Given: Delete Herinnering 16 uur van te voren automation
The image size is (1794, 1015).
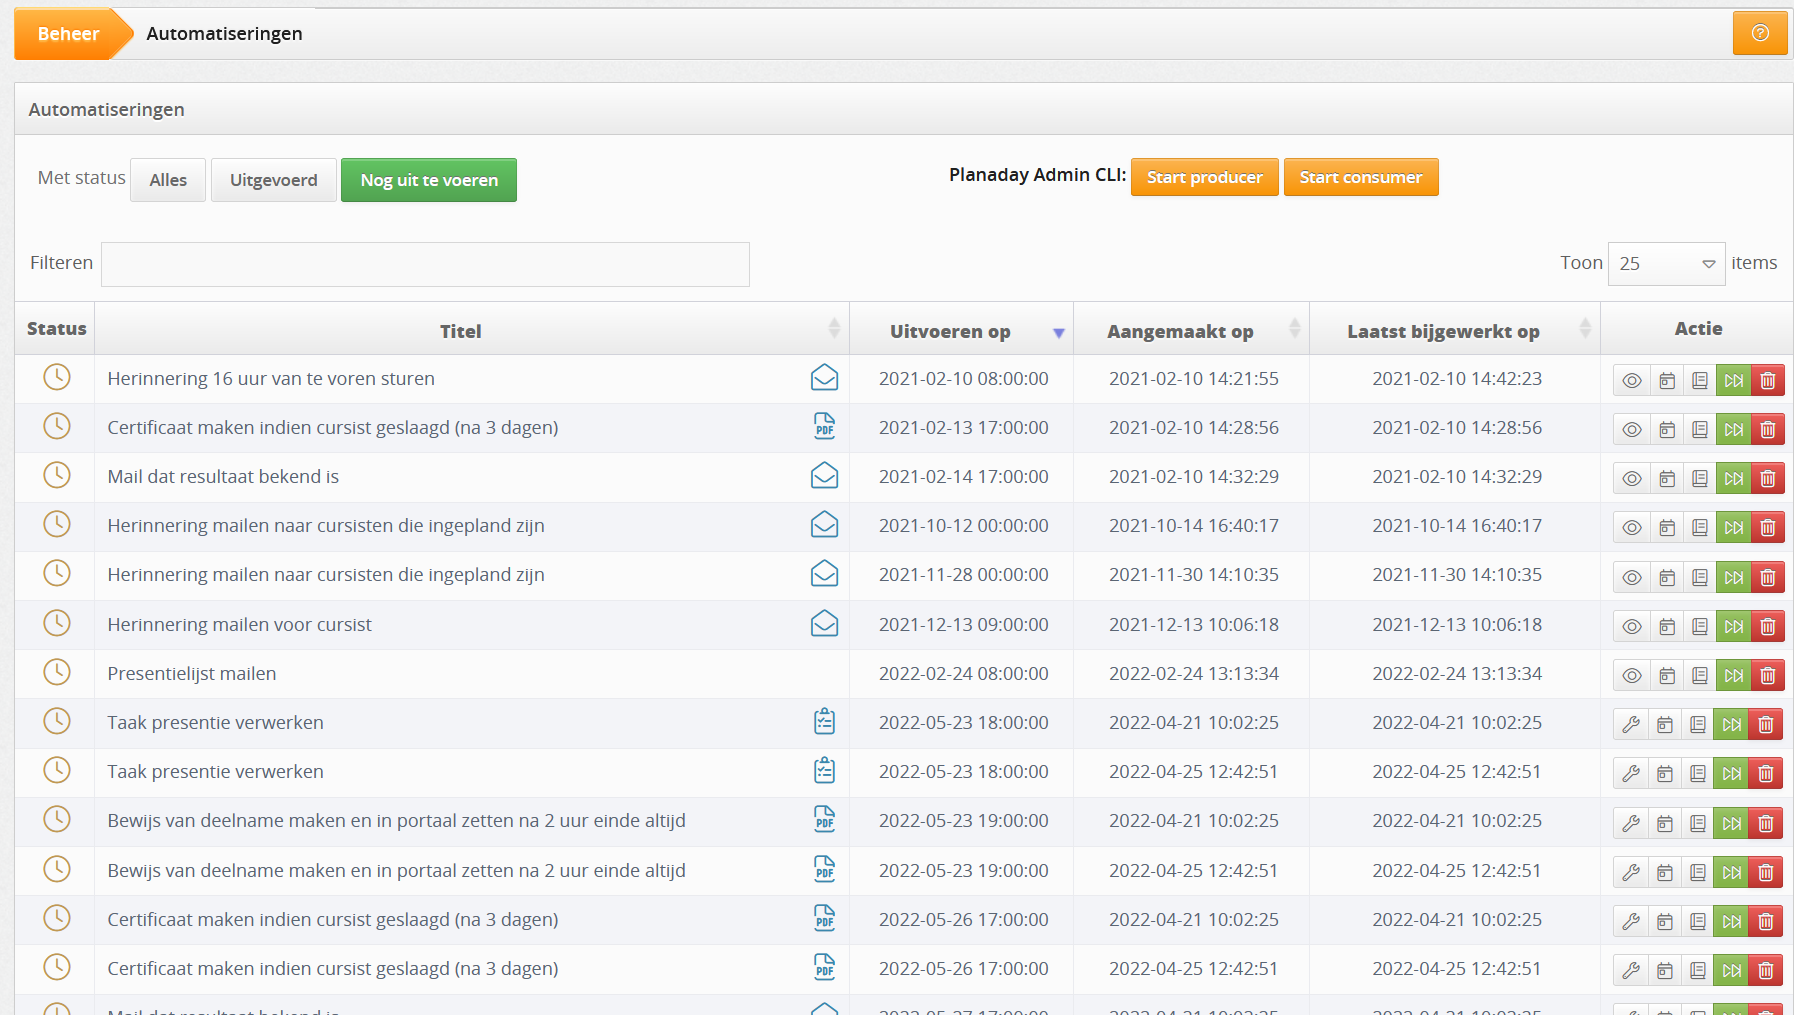Looking at the screenshot, I should click(x=1768, y=380).
